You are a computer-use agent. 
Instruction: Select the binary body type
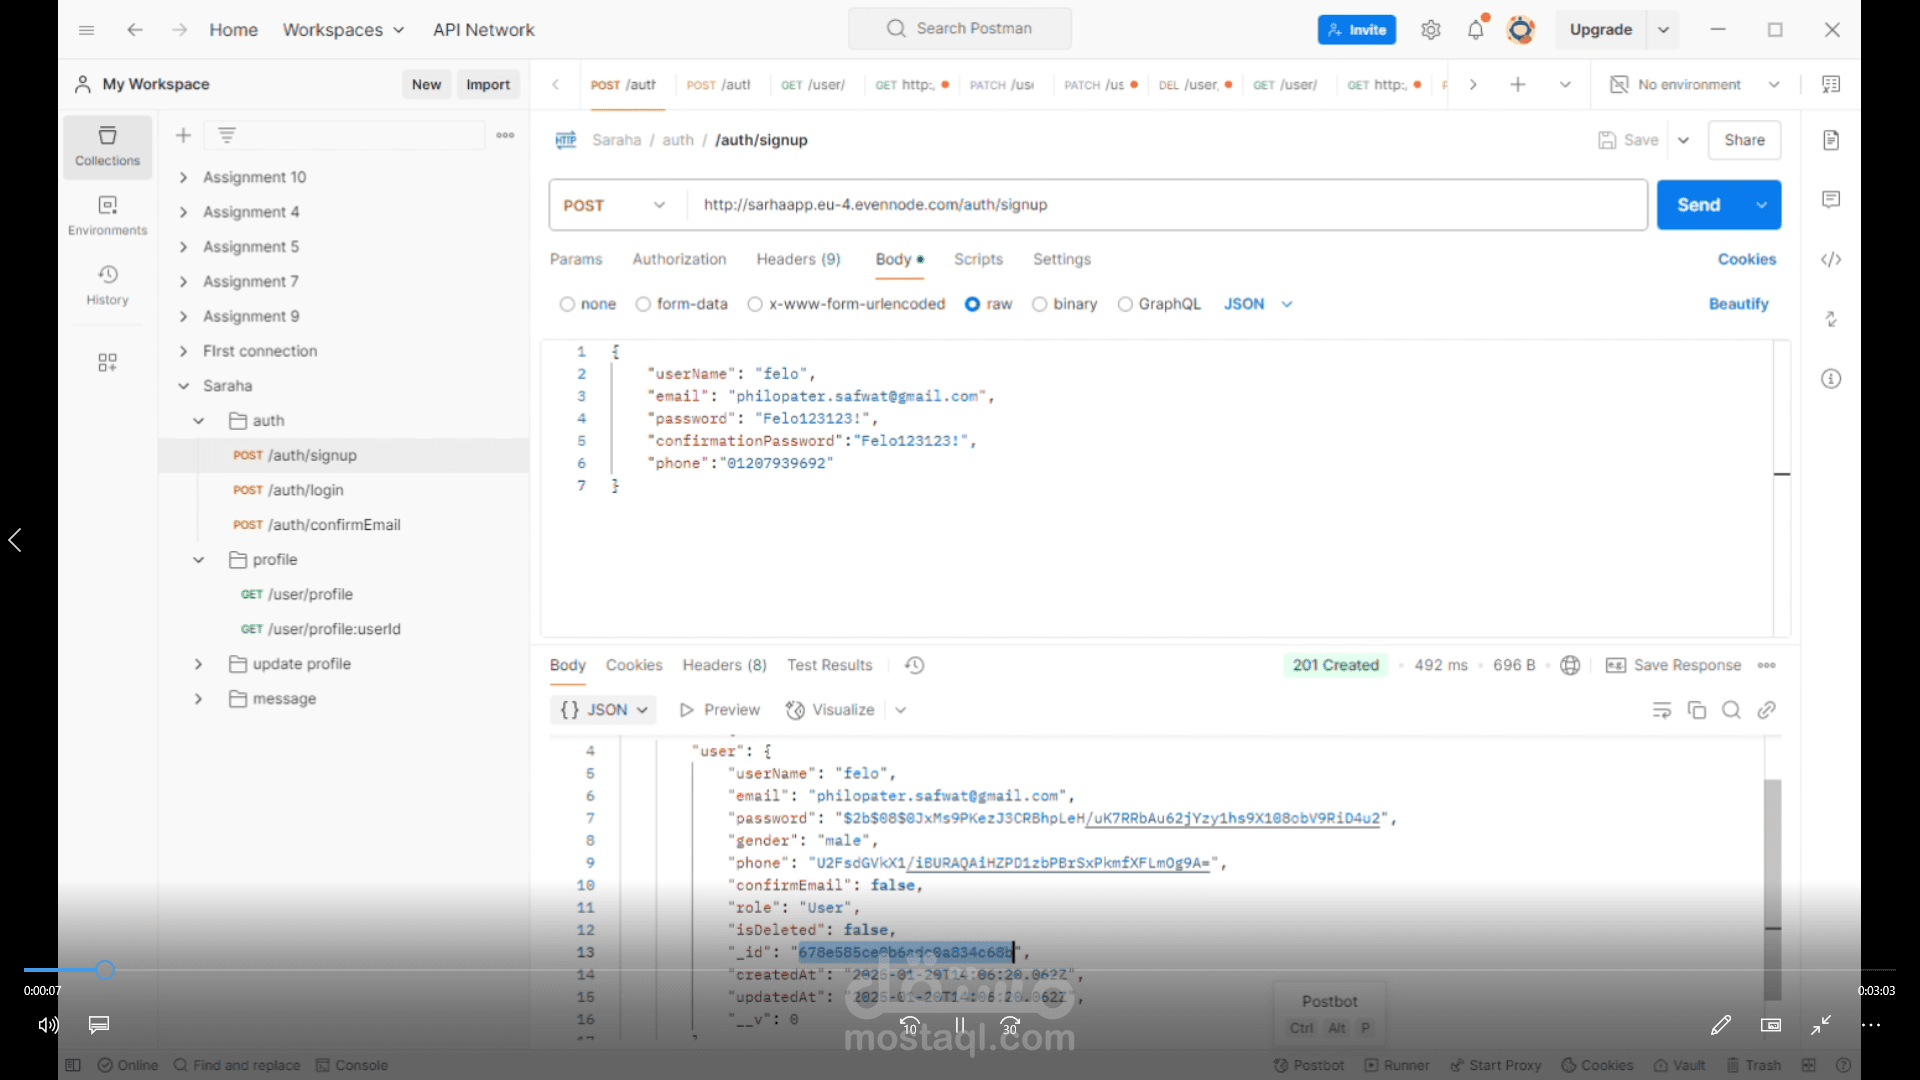click(1064, 304)
